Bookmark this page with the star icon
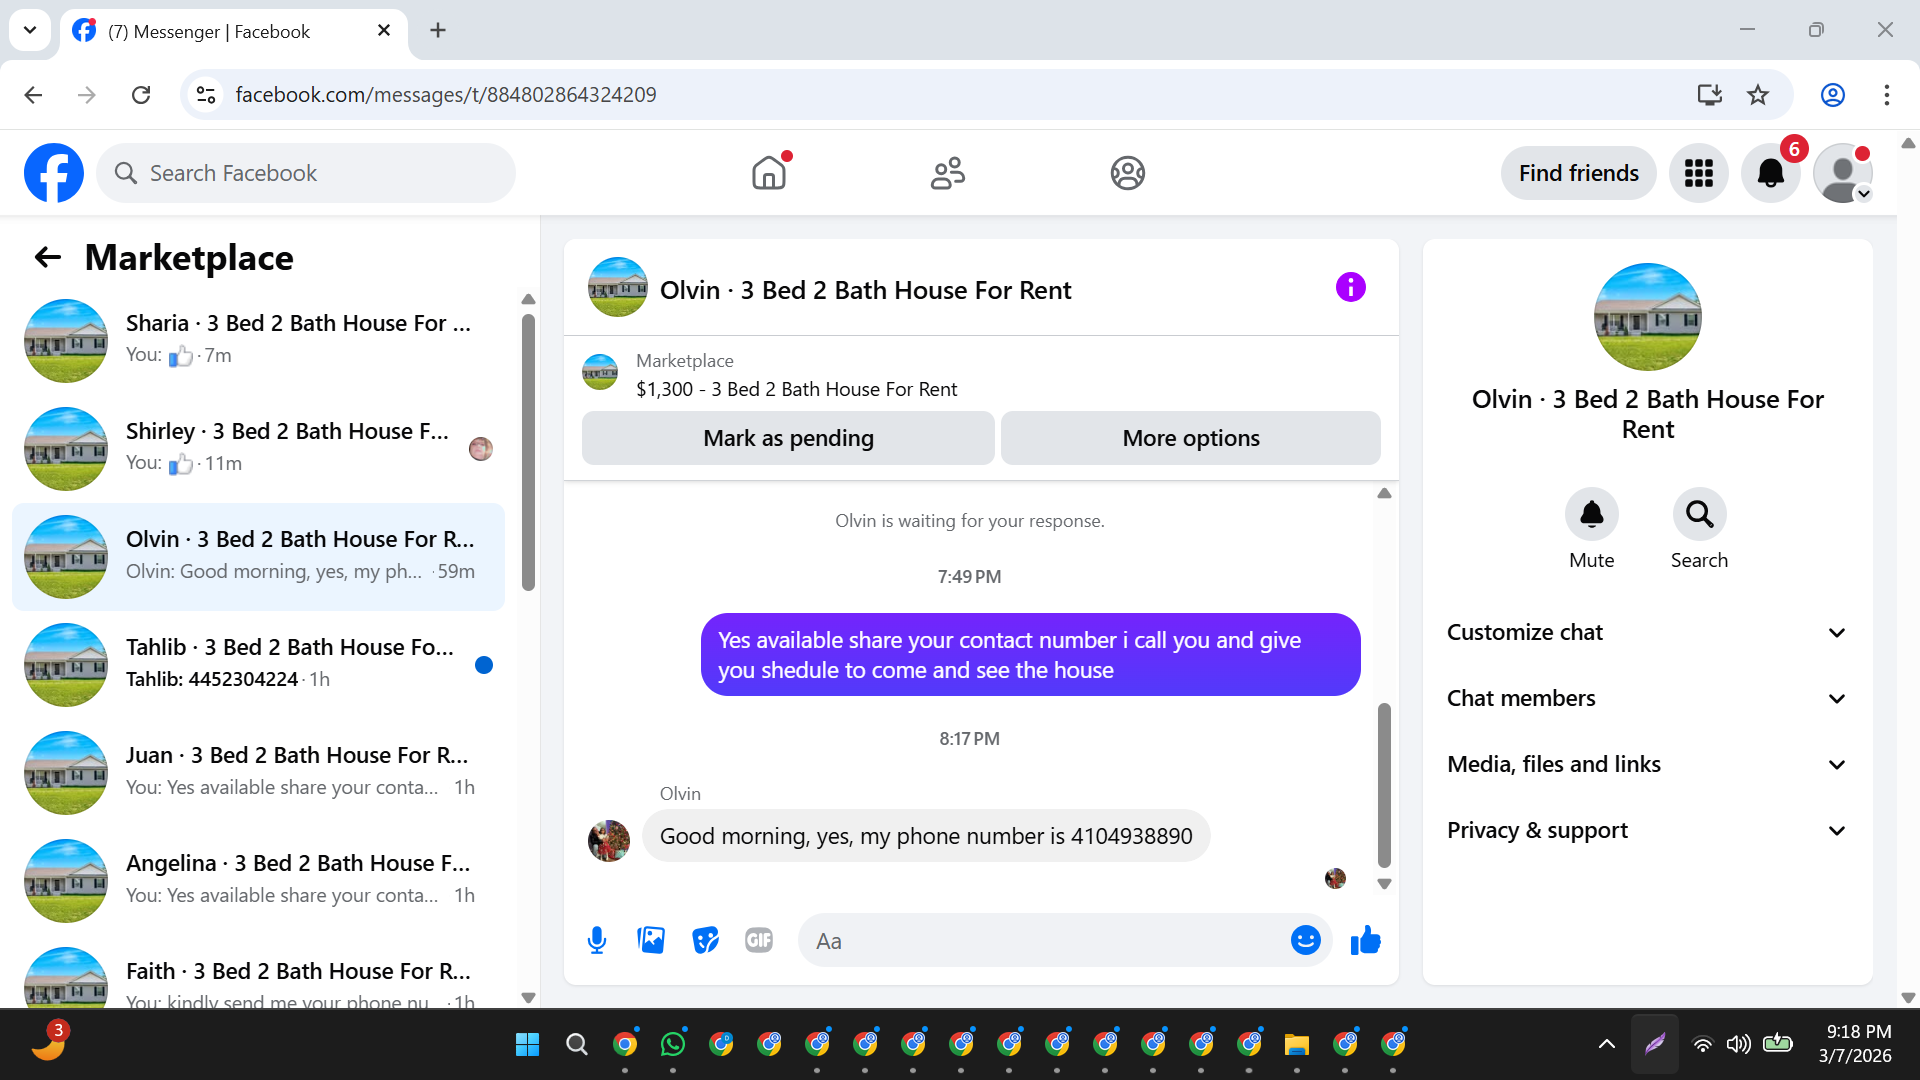Viewport: 1920px width, 1080px height. (x=1758, y=95)
